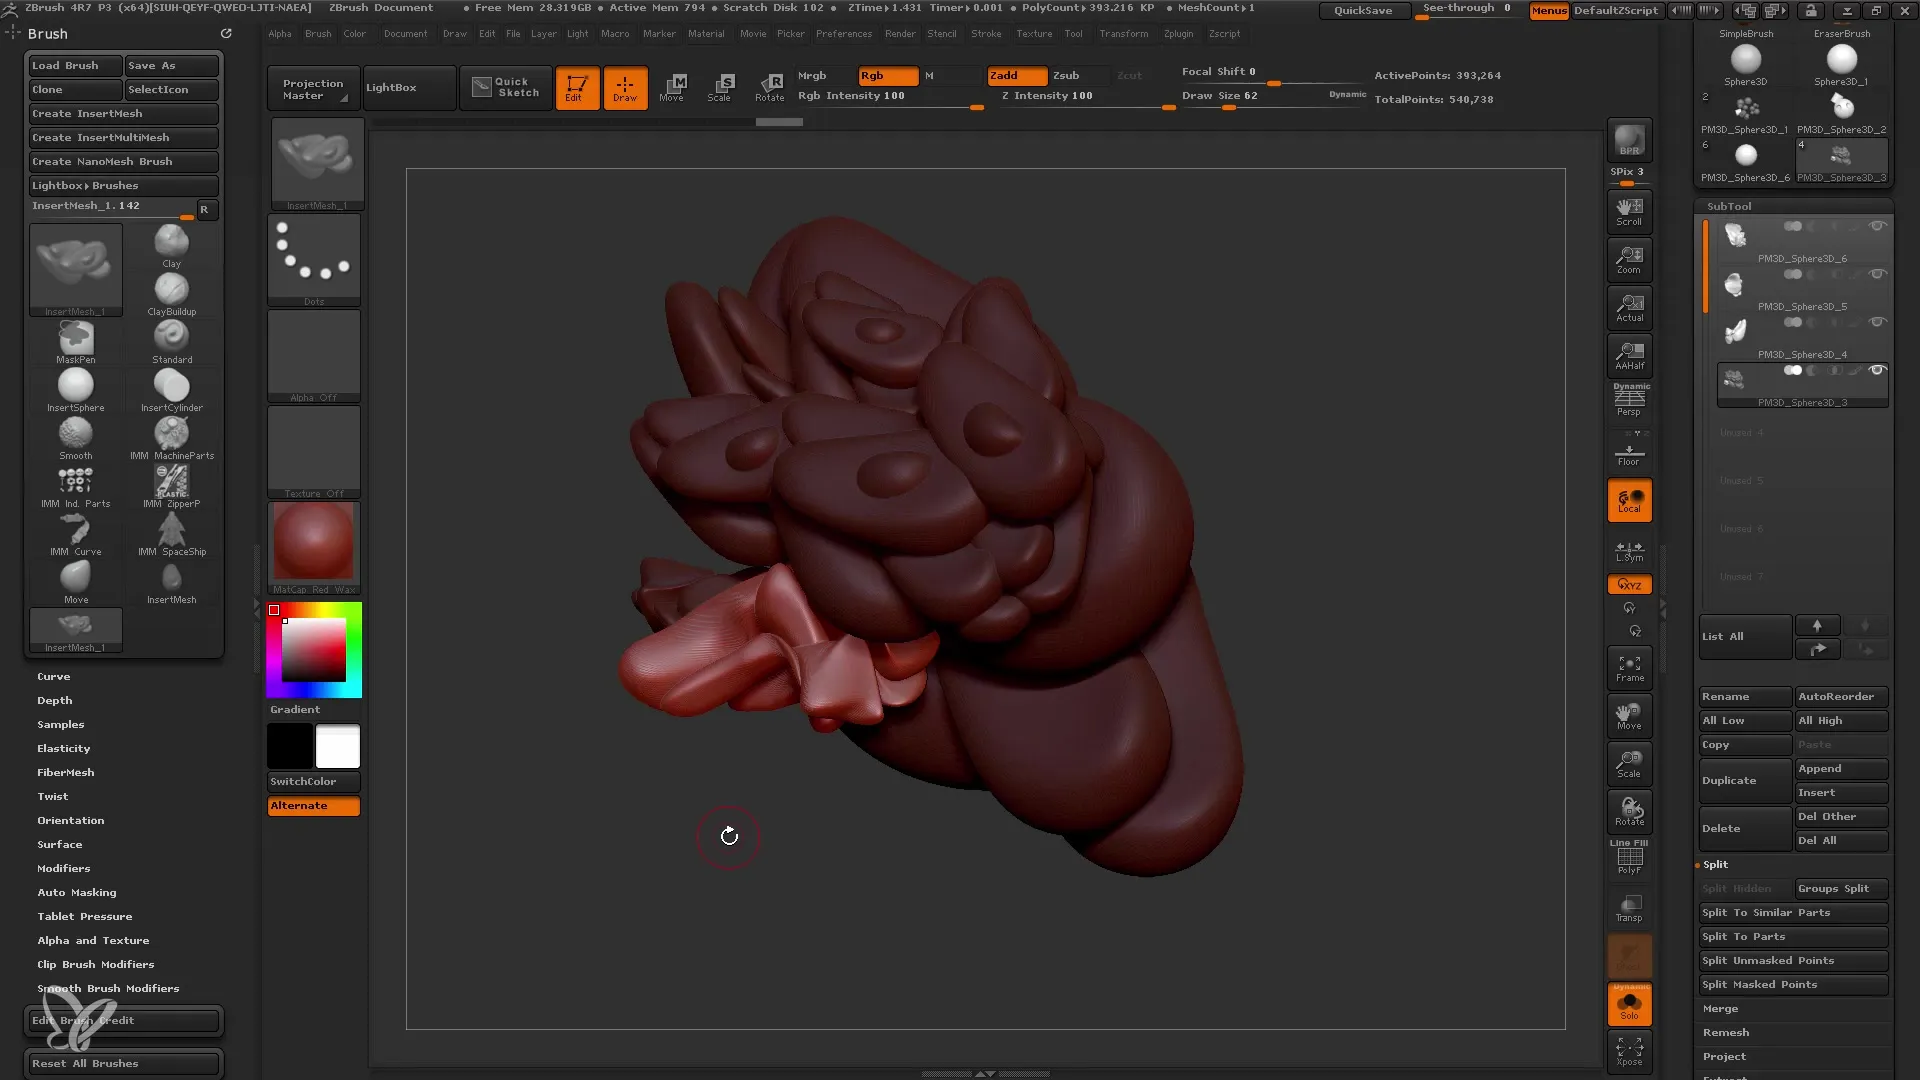
Task: Click the Remesh button in SubTool
Action: point(1724,1031)
